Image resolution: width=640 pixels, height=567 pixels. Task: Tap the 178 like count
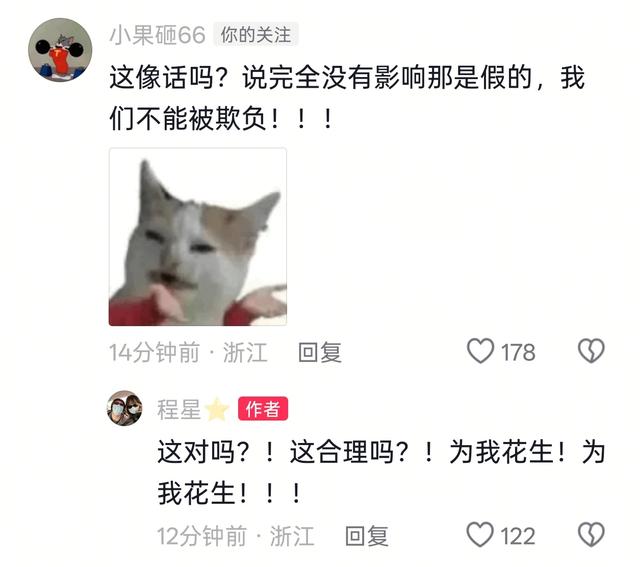(518, 352)
